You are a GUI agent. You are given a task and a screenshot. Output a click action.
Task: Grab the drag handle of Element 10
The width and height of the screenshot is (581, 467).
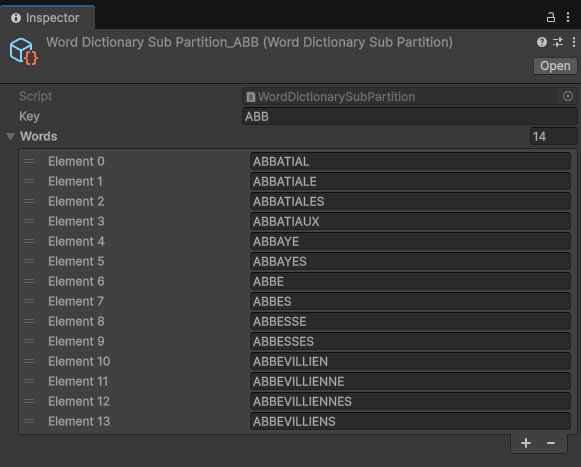point(29,361)
